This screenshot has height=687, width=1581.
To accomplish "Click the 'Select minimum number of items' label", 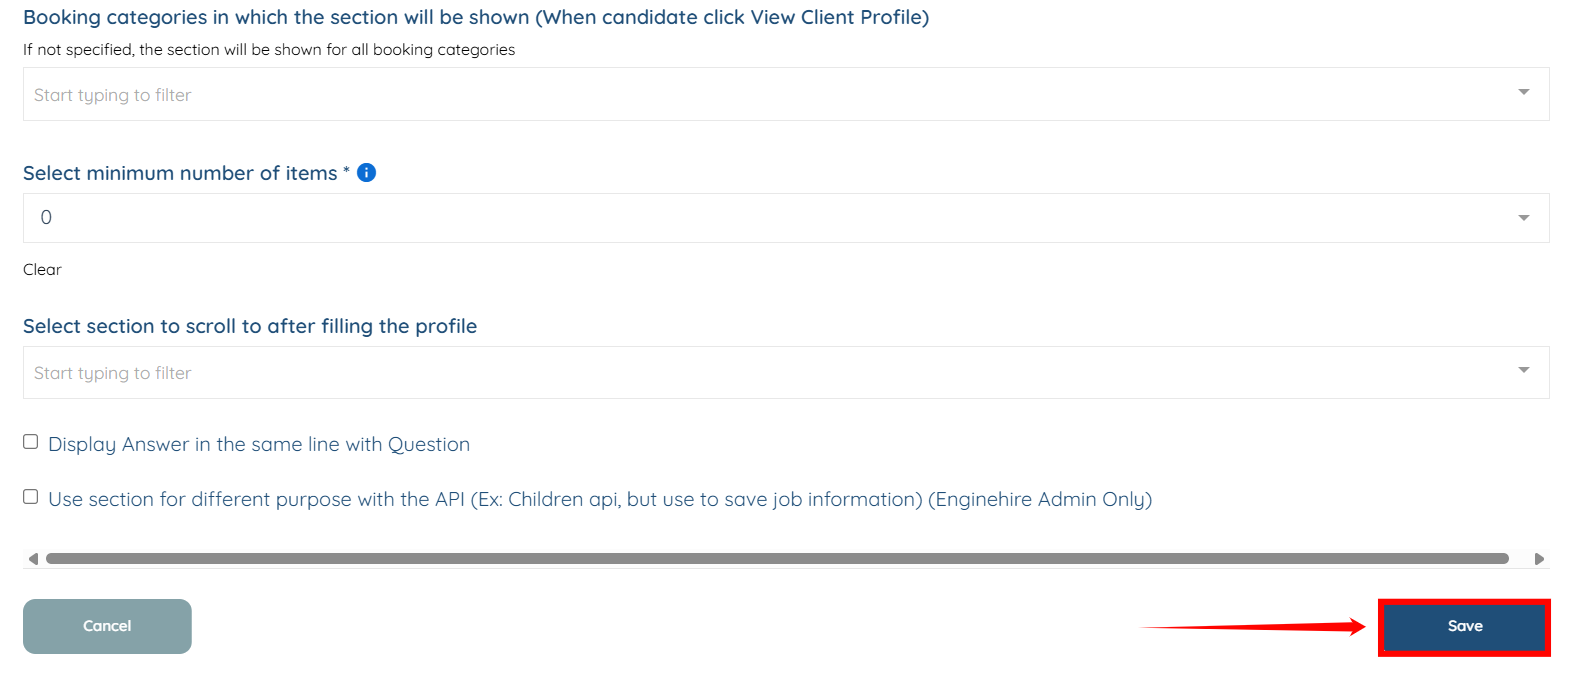I will point(180,174).
